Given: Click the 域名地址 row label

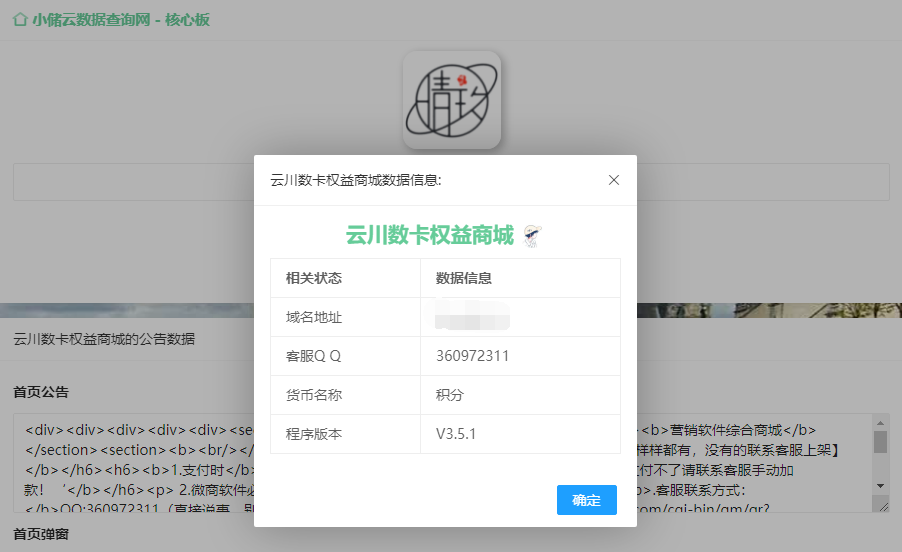Looking at the screenshot, I should [x=314, y=317].
